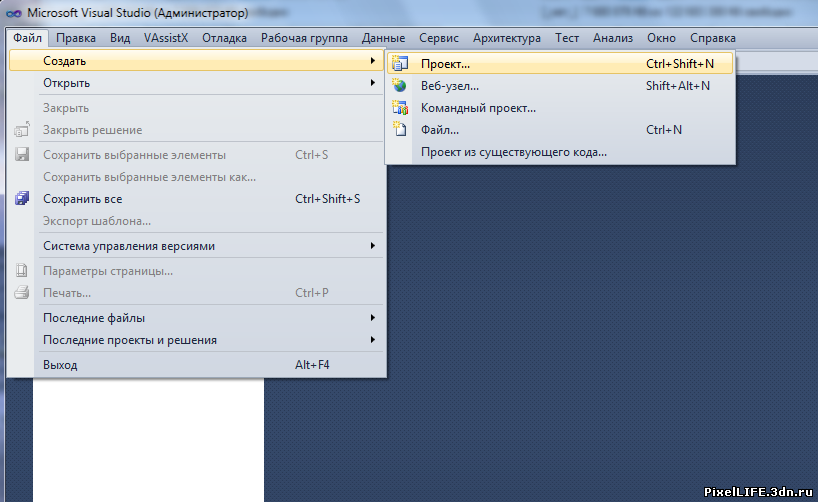Open the Справка menu
The height and width of the screenshot is (502, 818).
(x=713, y=38)
